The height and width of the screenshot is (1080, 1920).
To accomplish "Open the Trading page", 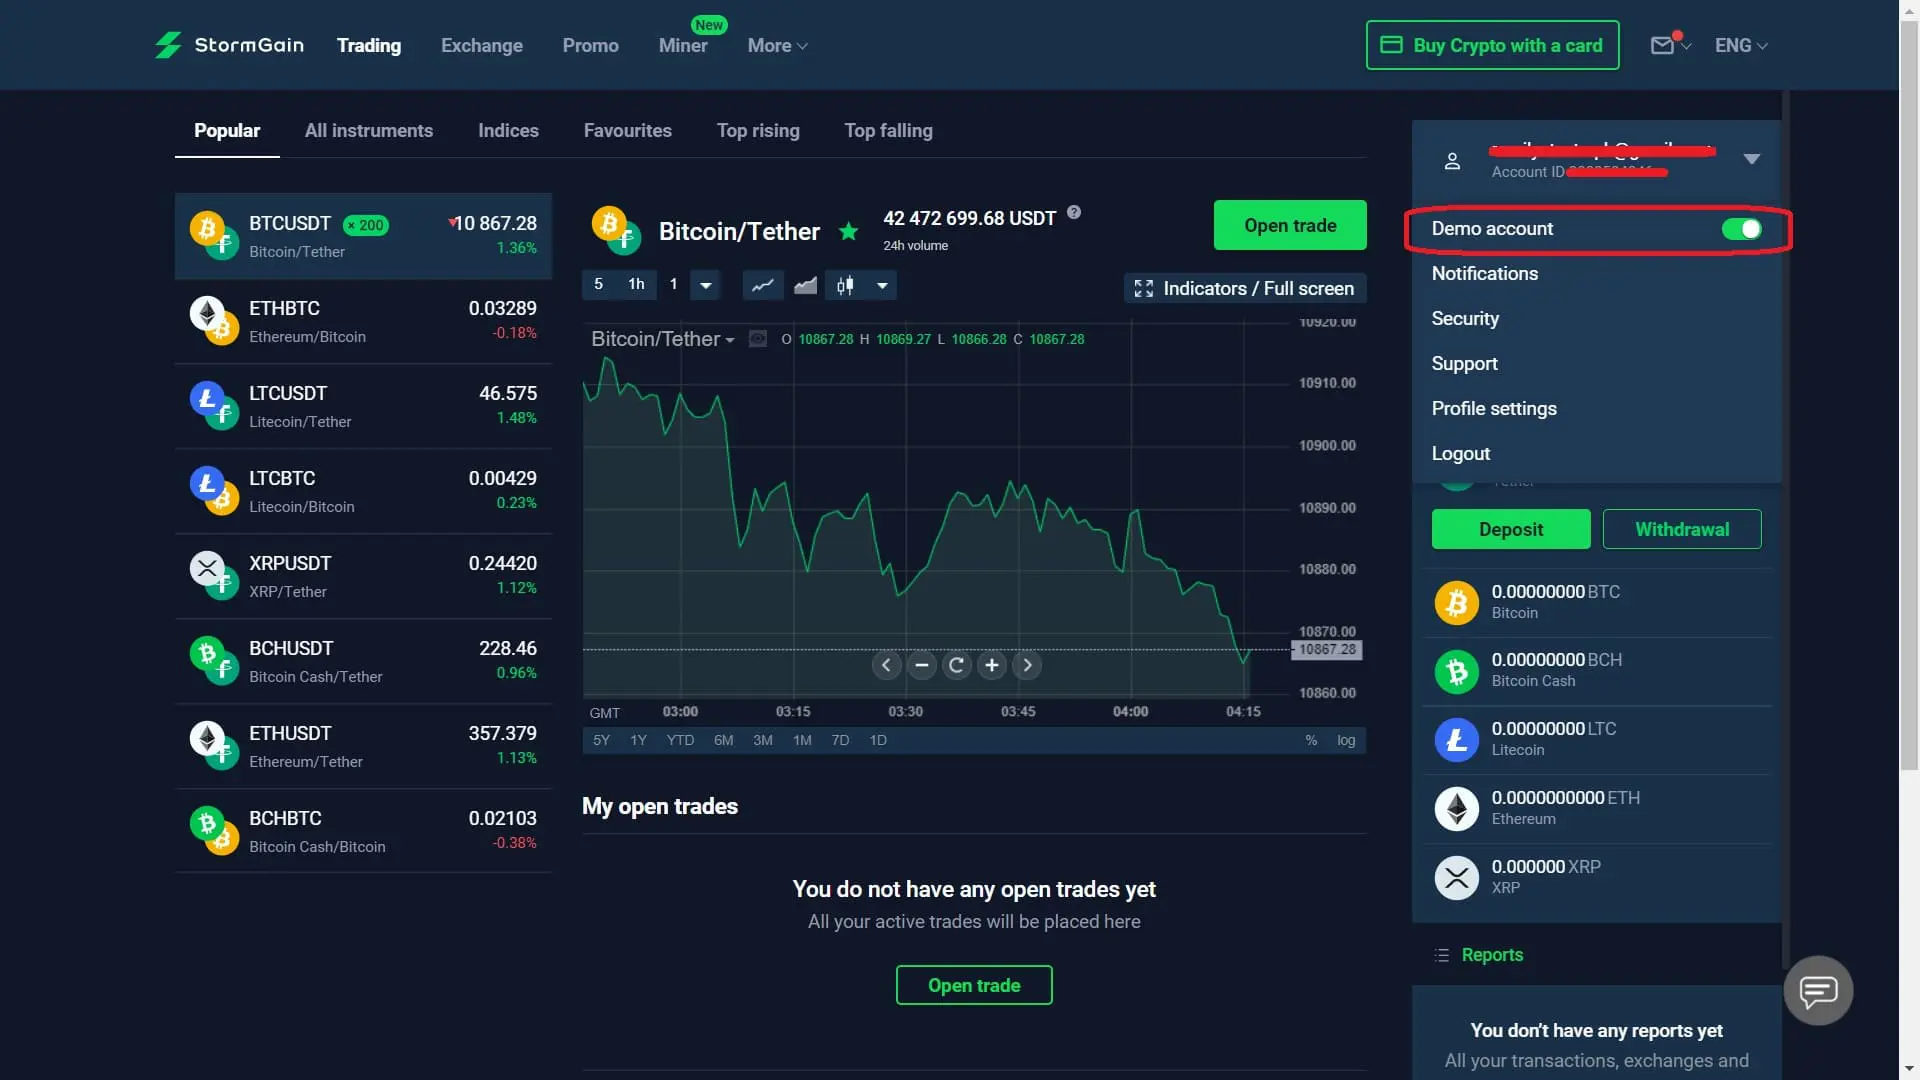I will click(x=369, y=46).
